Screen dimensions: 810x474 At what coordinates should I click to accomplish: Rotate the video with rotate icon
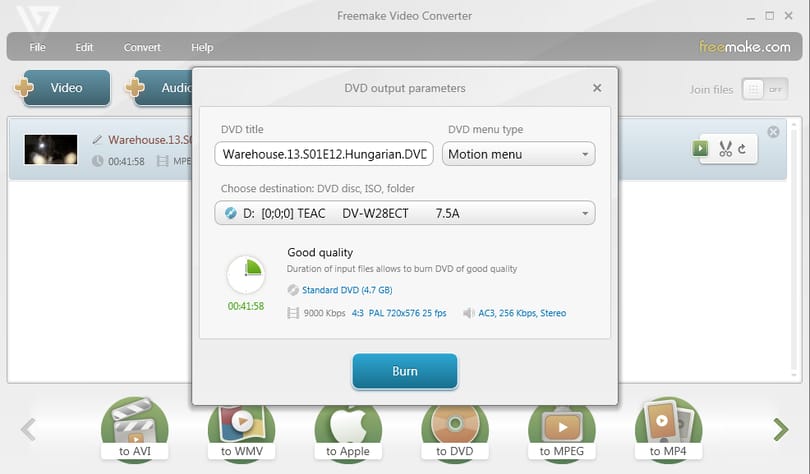point(742,149)
